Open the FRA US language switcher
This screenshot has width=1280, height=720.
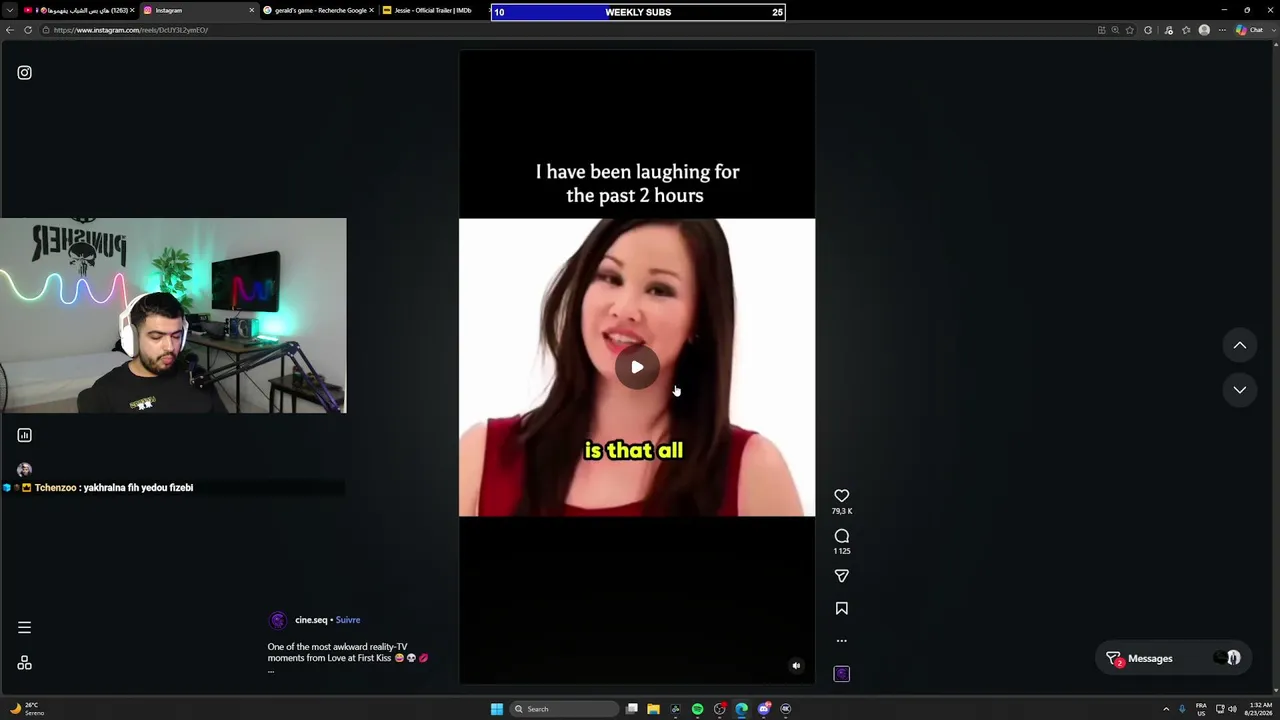tap(1201, 709)
